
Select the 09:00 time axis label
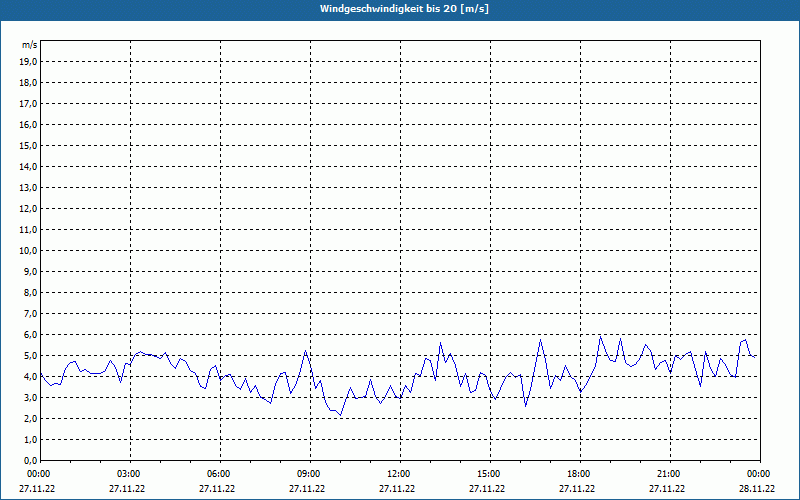click(310, 474)
